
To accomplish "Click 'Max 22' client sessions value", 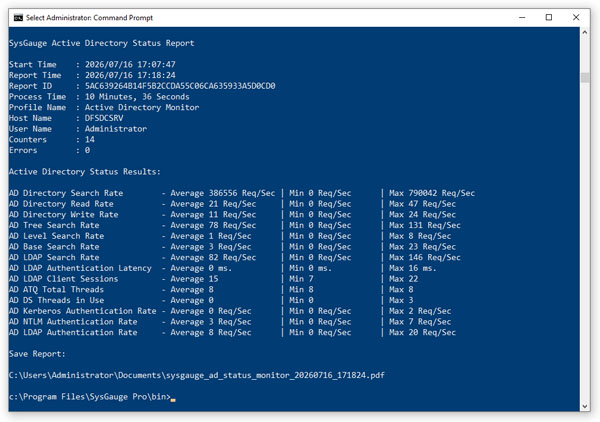I will pyautogui.click(x=404, y=279).
